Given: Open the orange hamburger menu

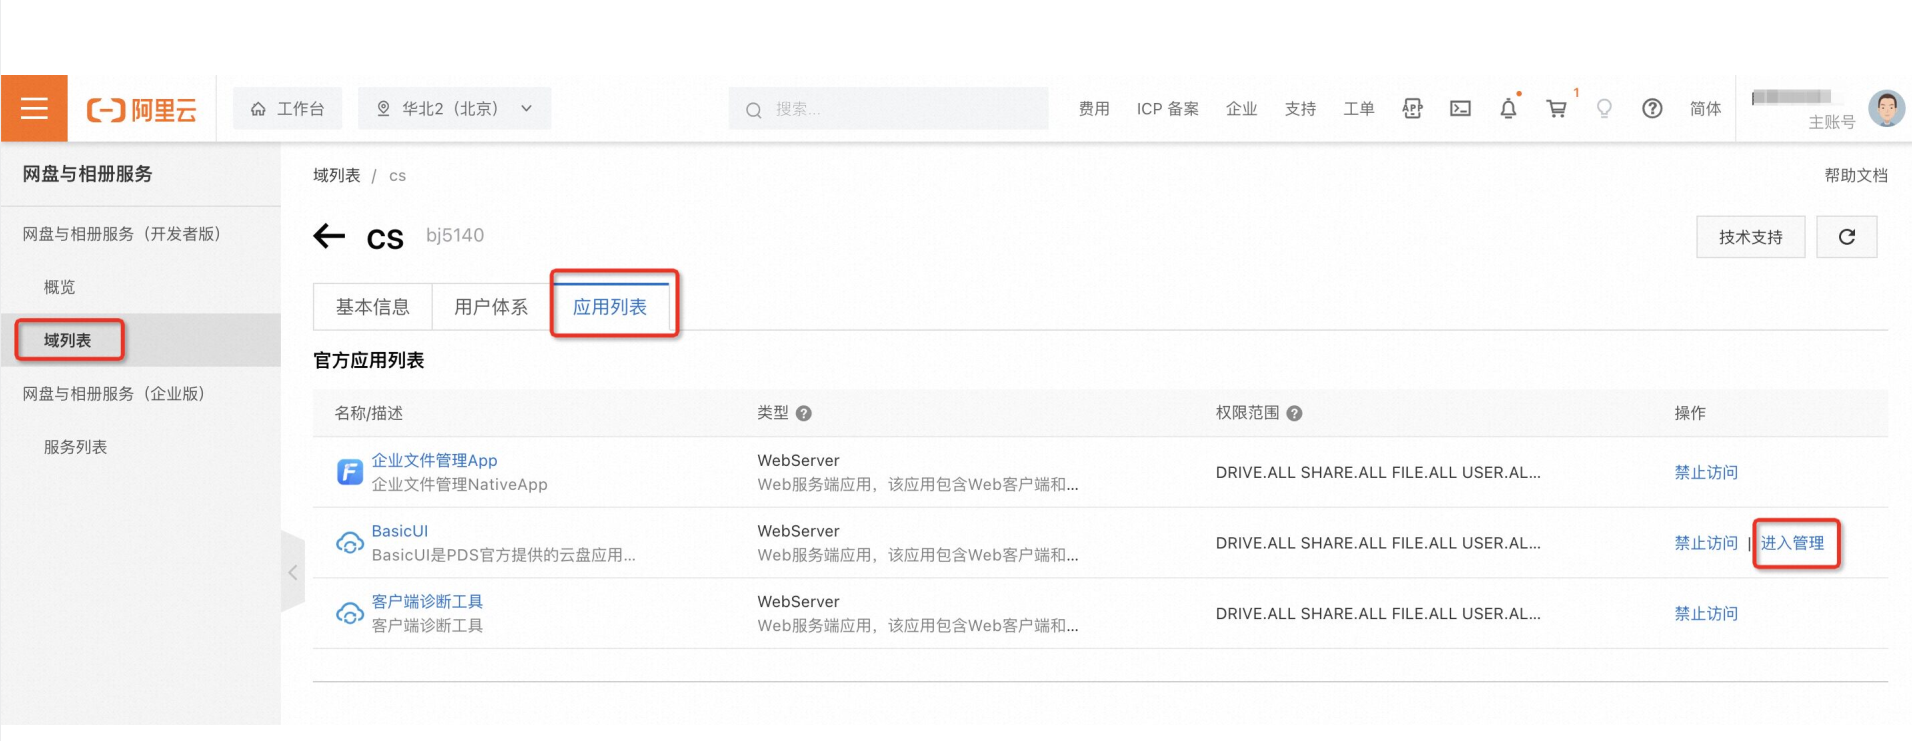Looking at the screenshot, I should [x=34, y=108].
